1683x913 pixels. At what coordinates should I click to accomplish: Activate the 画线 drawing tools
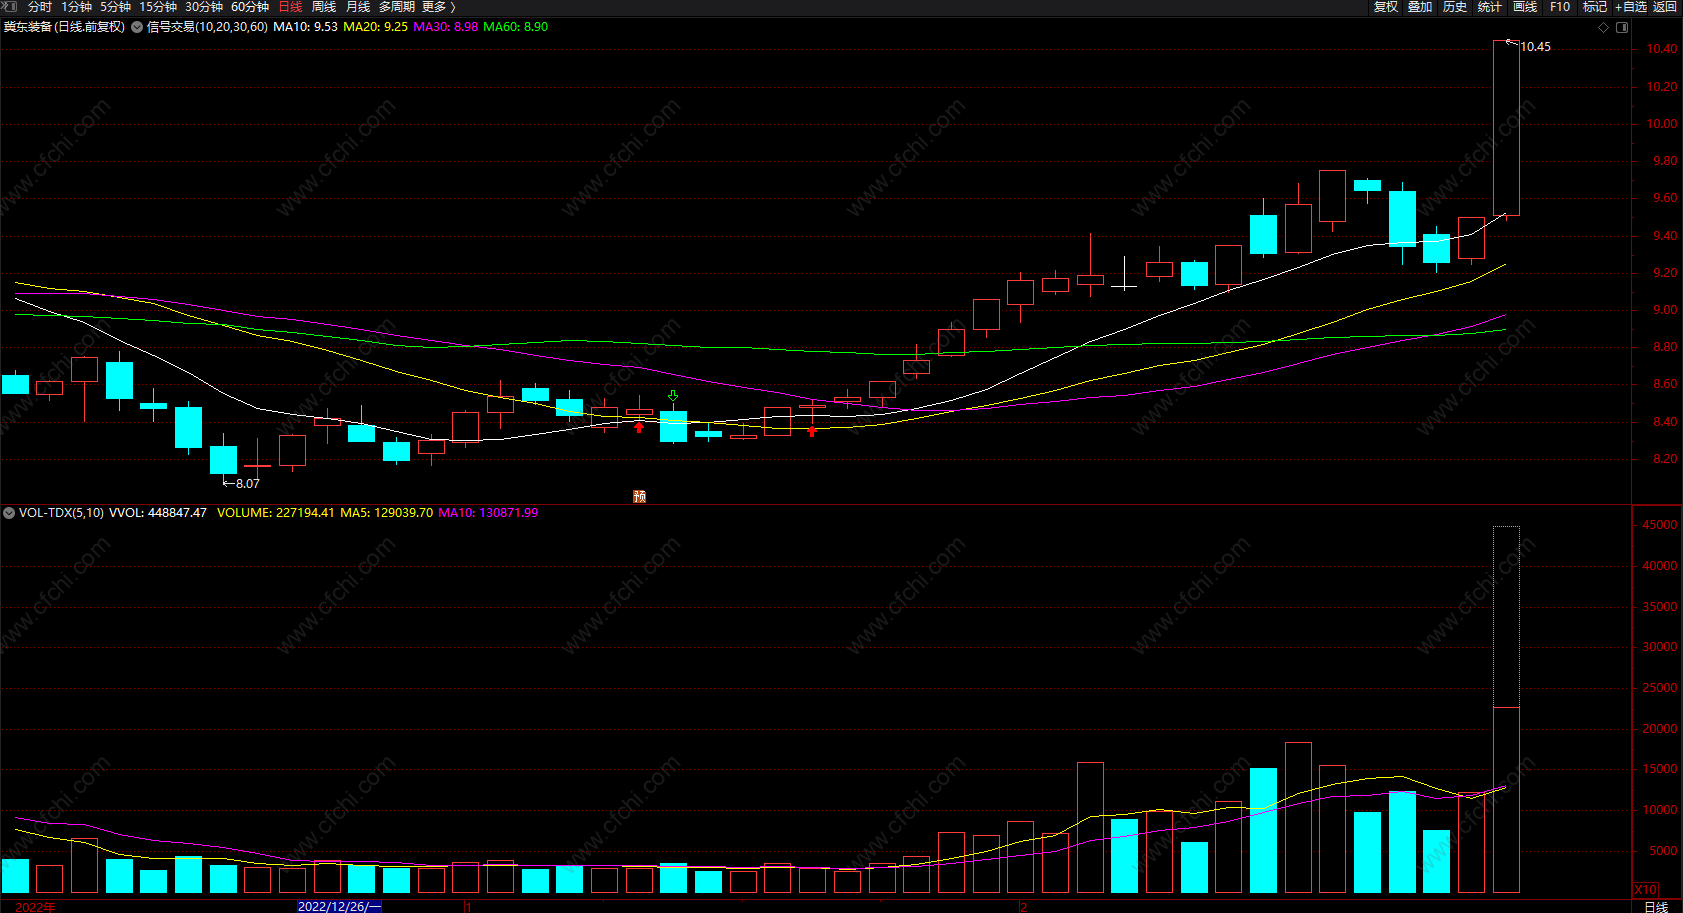click(1525, 7)
